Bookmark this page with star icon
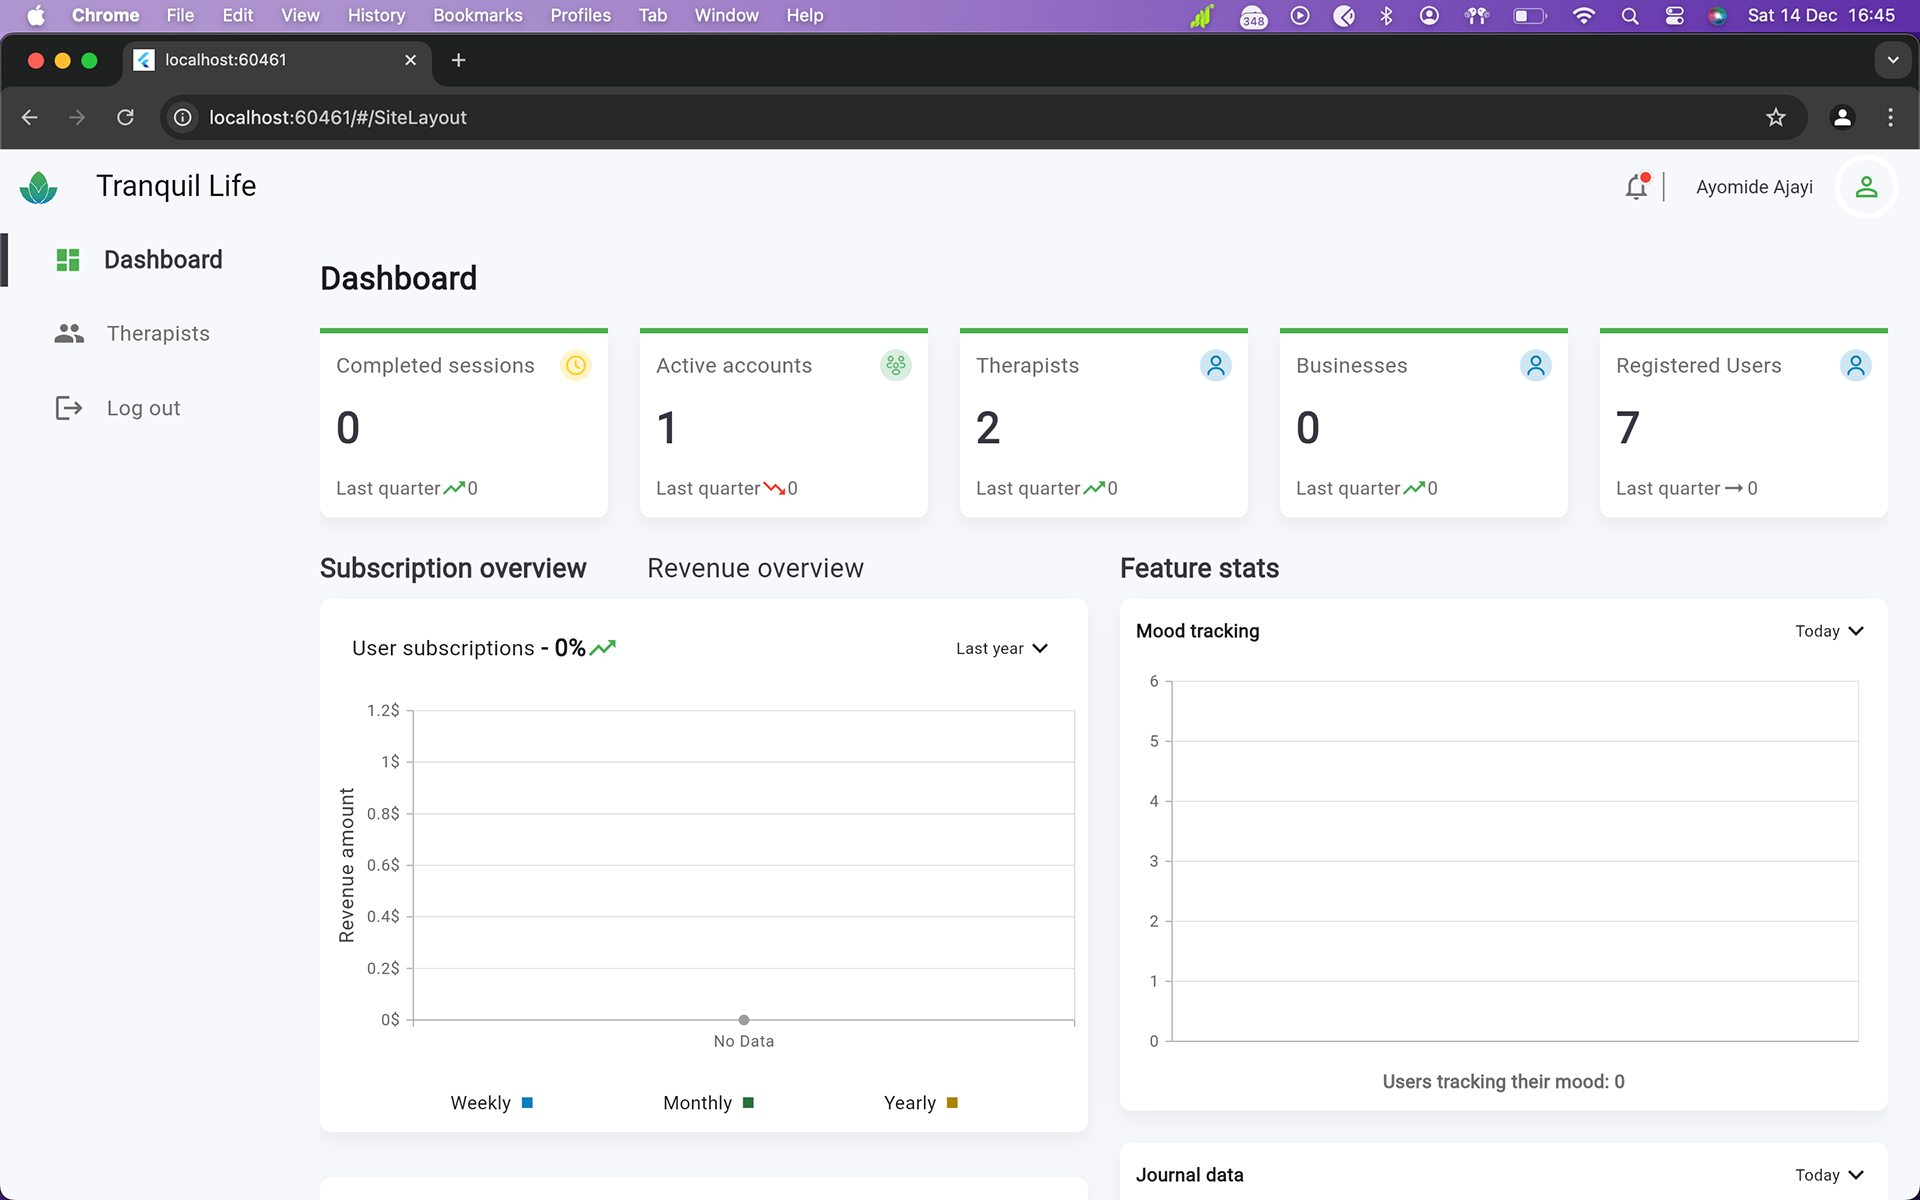The width and height of the screenshot is (1920, 1200). [x=1775, y=118]
